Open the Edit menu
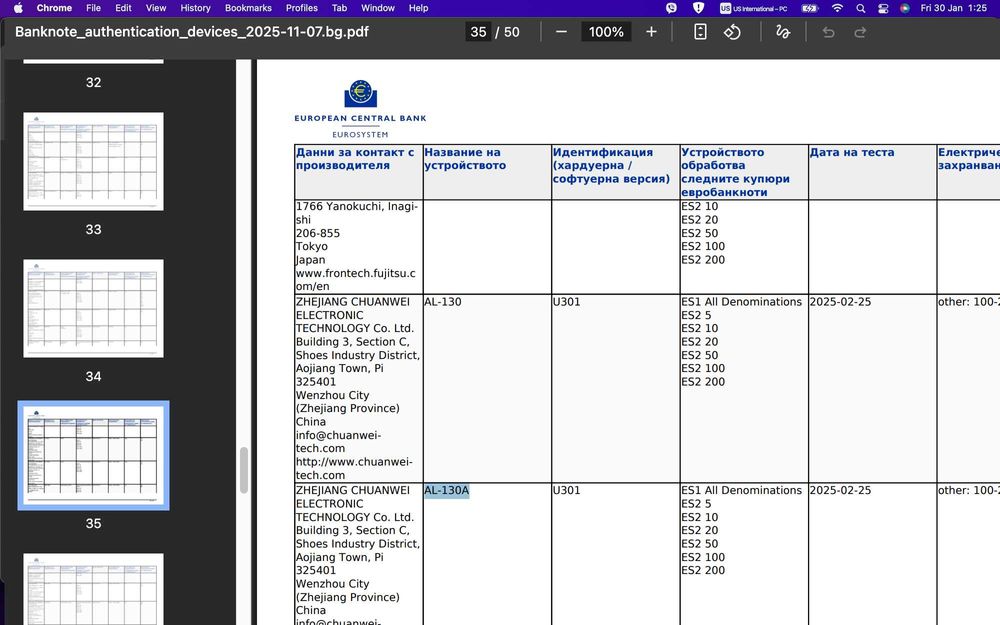Viewport: 1000px width, 625px height. pyautogui.click(x=123, y=8)
